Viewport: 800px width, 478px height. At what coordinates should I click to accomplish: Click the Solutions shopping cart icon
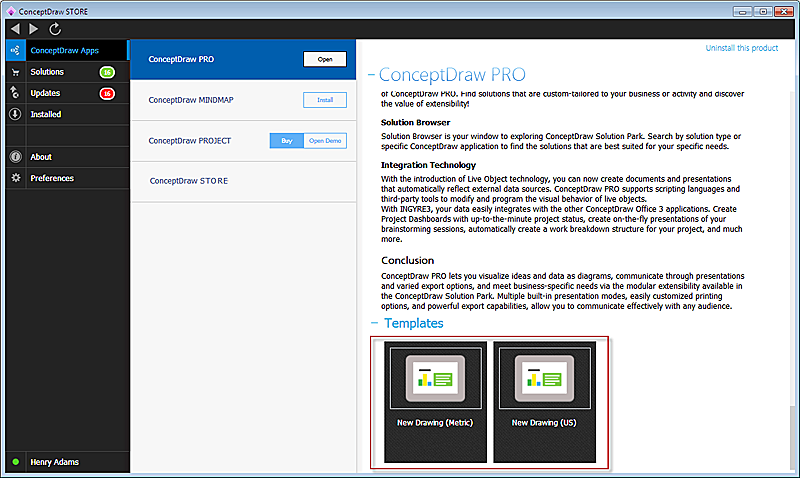click(x=15, y=72)
